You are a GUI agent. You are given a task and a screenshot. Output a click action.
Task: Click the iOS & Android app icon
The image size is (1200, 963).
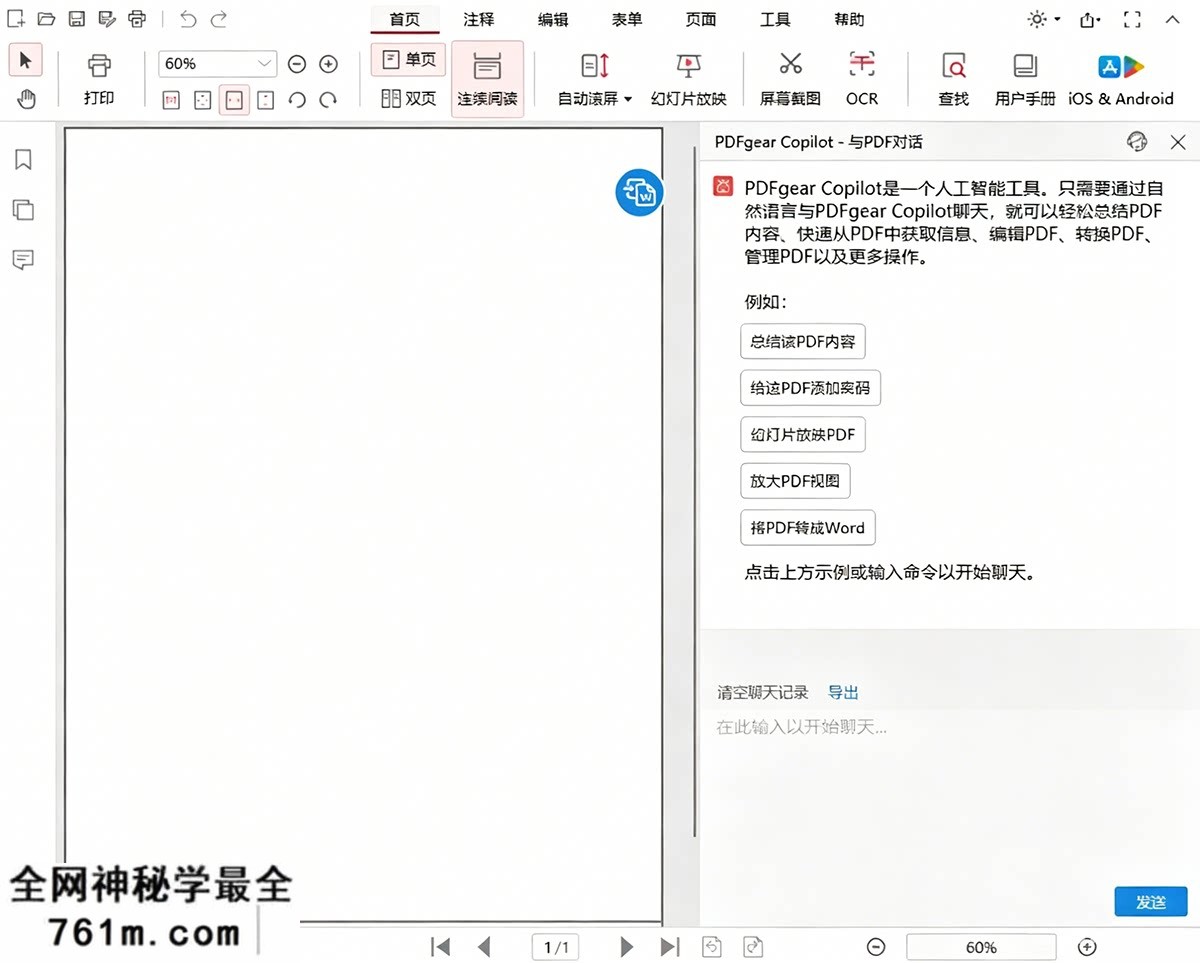(x=1121, y=79)
